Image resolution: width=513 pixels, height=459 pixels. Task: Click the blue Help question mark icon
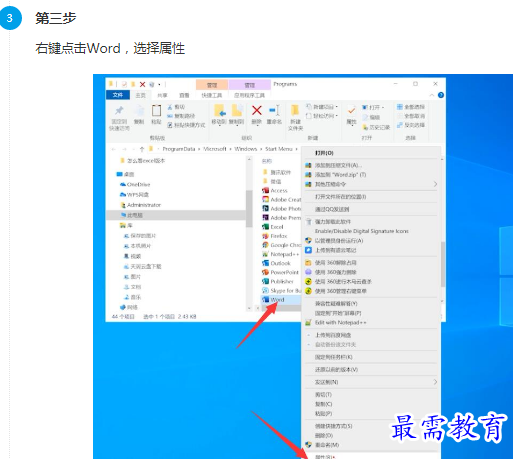pos(441,95)
